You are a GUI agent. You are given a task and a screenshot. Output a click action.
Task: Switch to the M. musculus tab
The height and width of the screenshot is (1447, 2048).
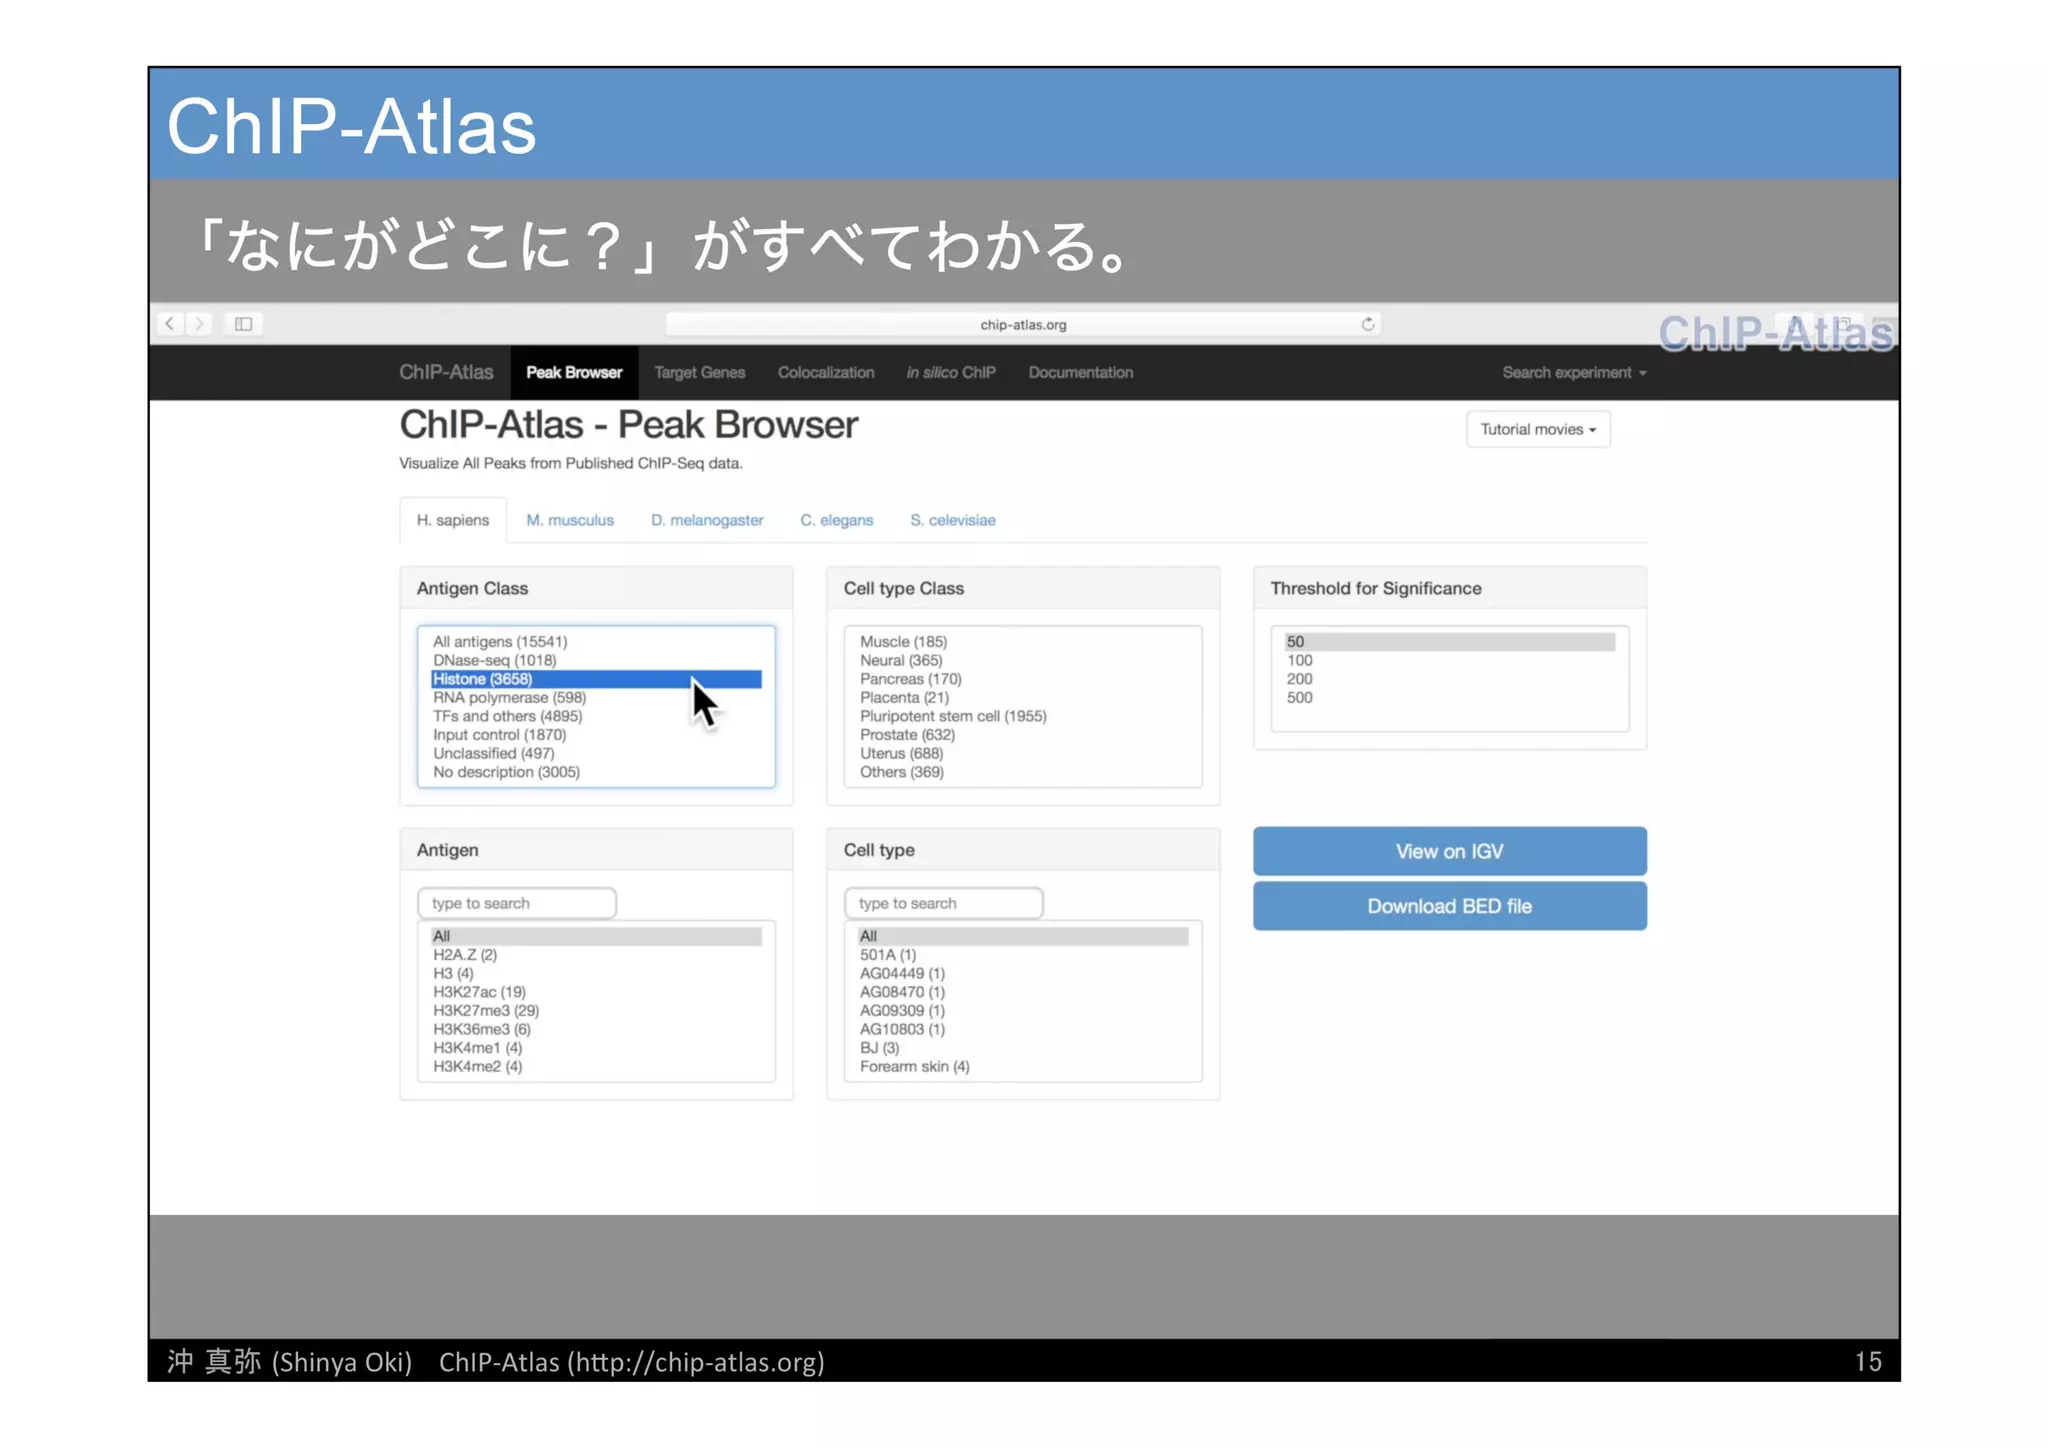tap(570, 520)
